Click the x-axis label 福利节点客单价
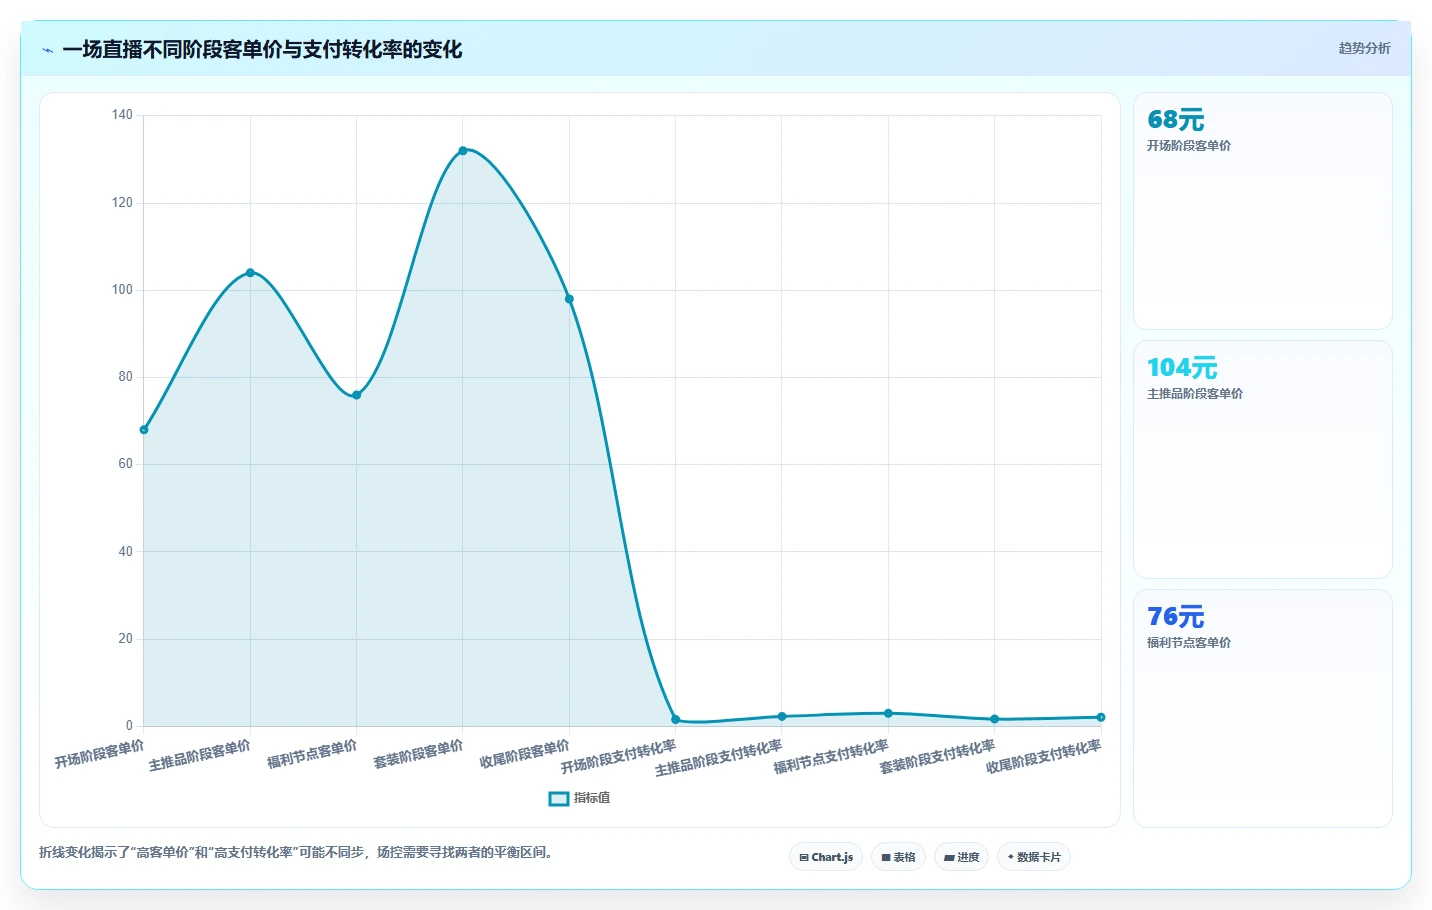This screenshot has width=1432, height=910. (312, 754)
